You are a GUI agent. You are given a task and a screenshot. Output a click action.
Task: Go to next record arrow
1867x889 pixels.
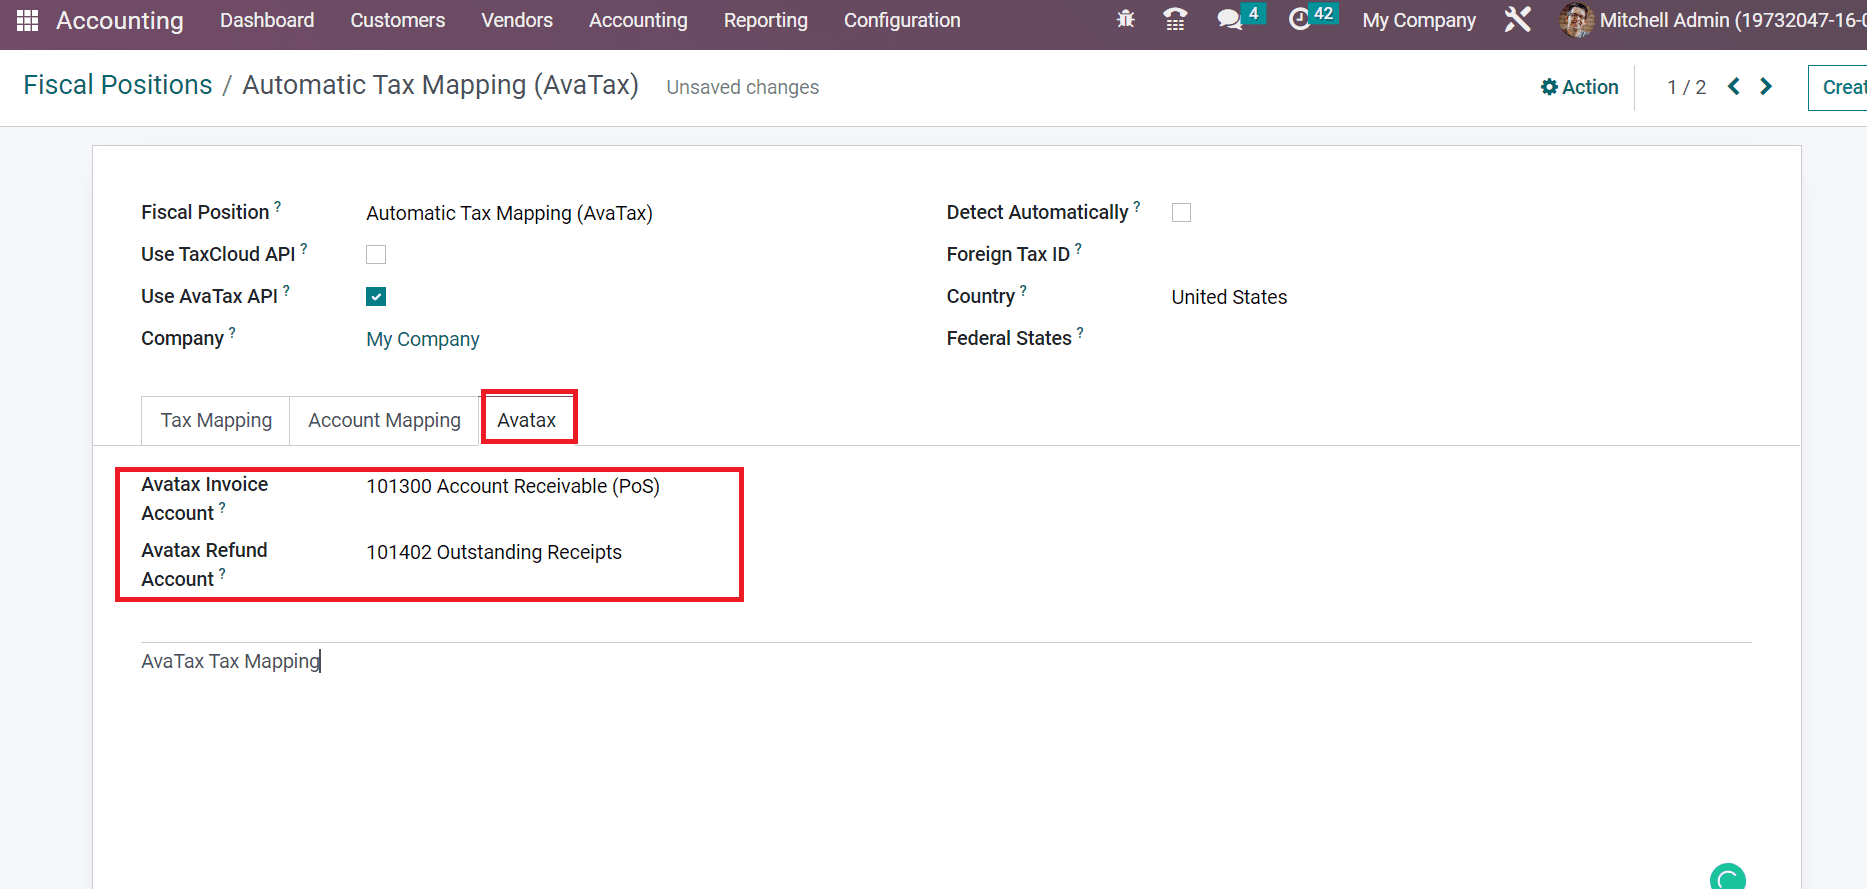[1766, 86]
